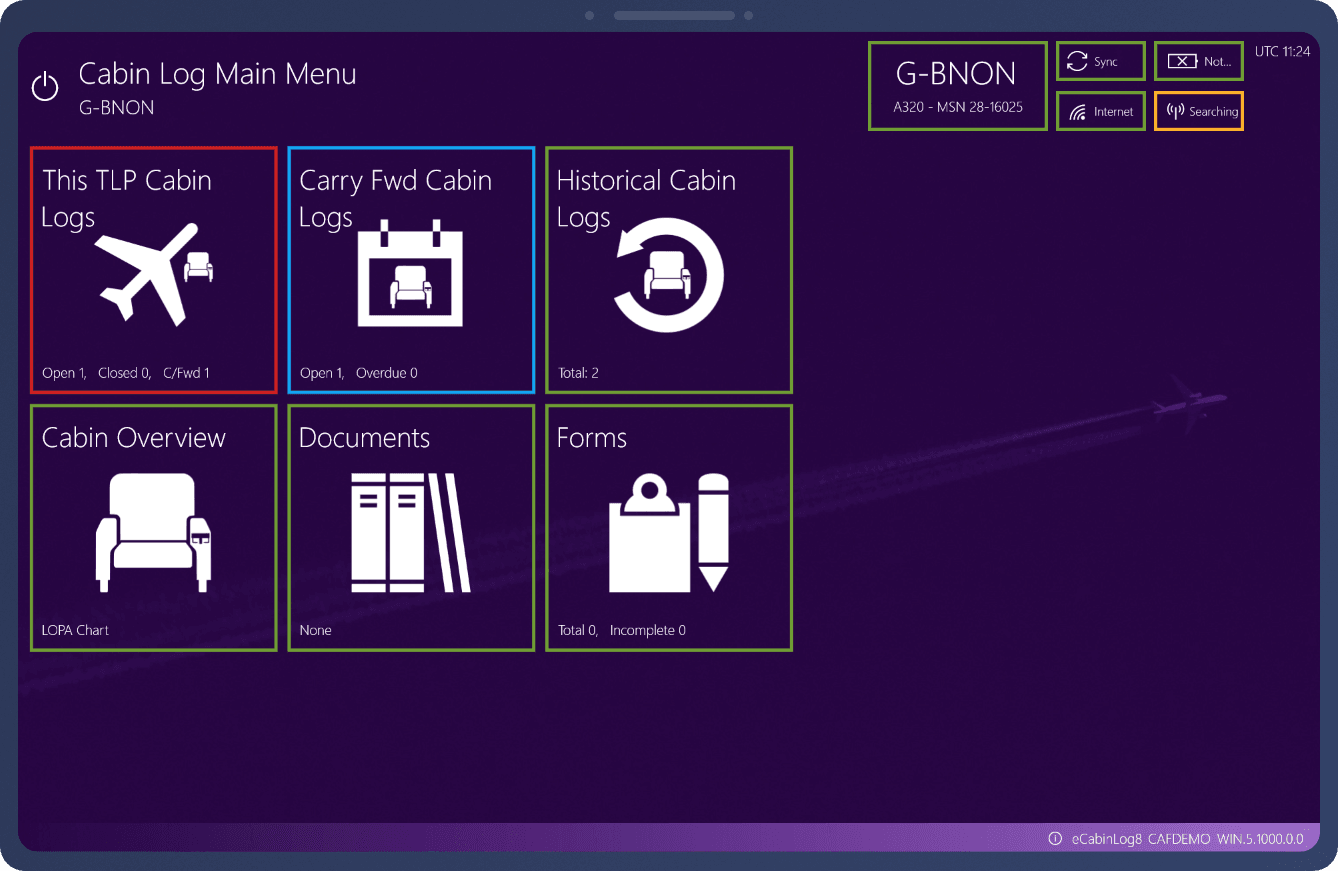Click the 'Total 0, Incomplete 0' text
The image size is (1338, 871).
click(622, 630)
